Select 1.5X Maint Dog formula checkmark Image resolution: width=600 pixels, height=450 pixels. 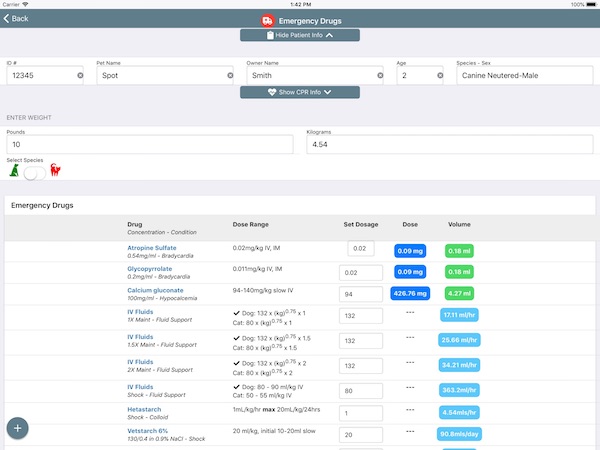point(236,338)
